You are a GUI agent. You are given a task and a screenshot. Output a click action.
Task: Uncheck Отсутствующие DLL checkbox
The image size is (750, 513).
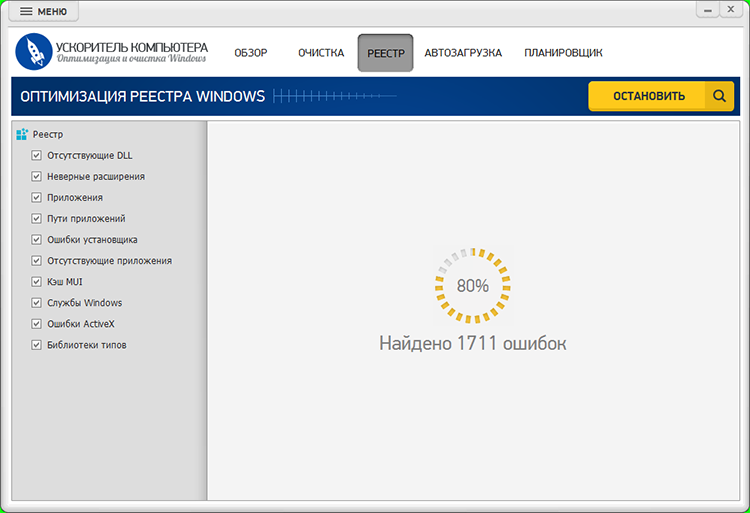click(37, 156)
